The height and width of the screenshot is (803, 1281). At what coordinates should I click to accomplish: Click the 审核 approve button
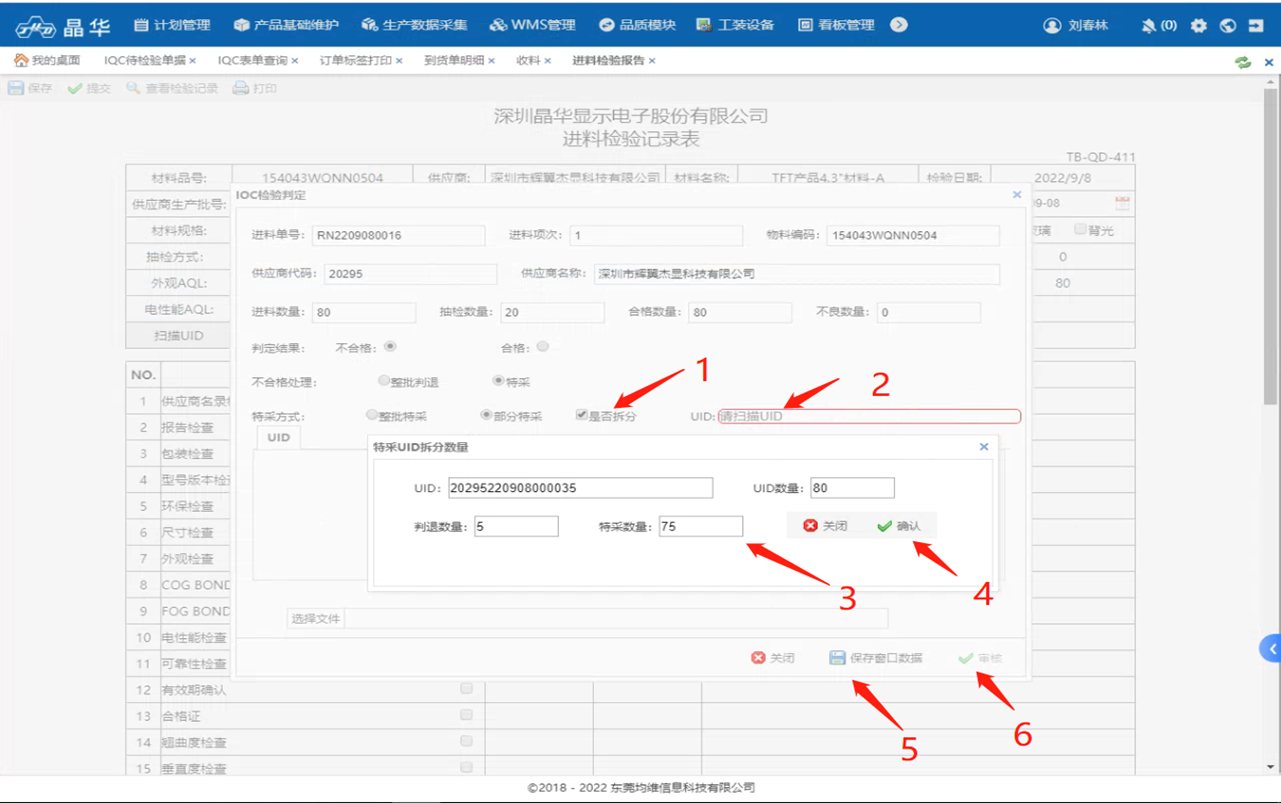tap(979, 658)
